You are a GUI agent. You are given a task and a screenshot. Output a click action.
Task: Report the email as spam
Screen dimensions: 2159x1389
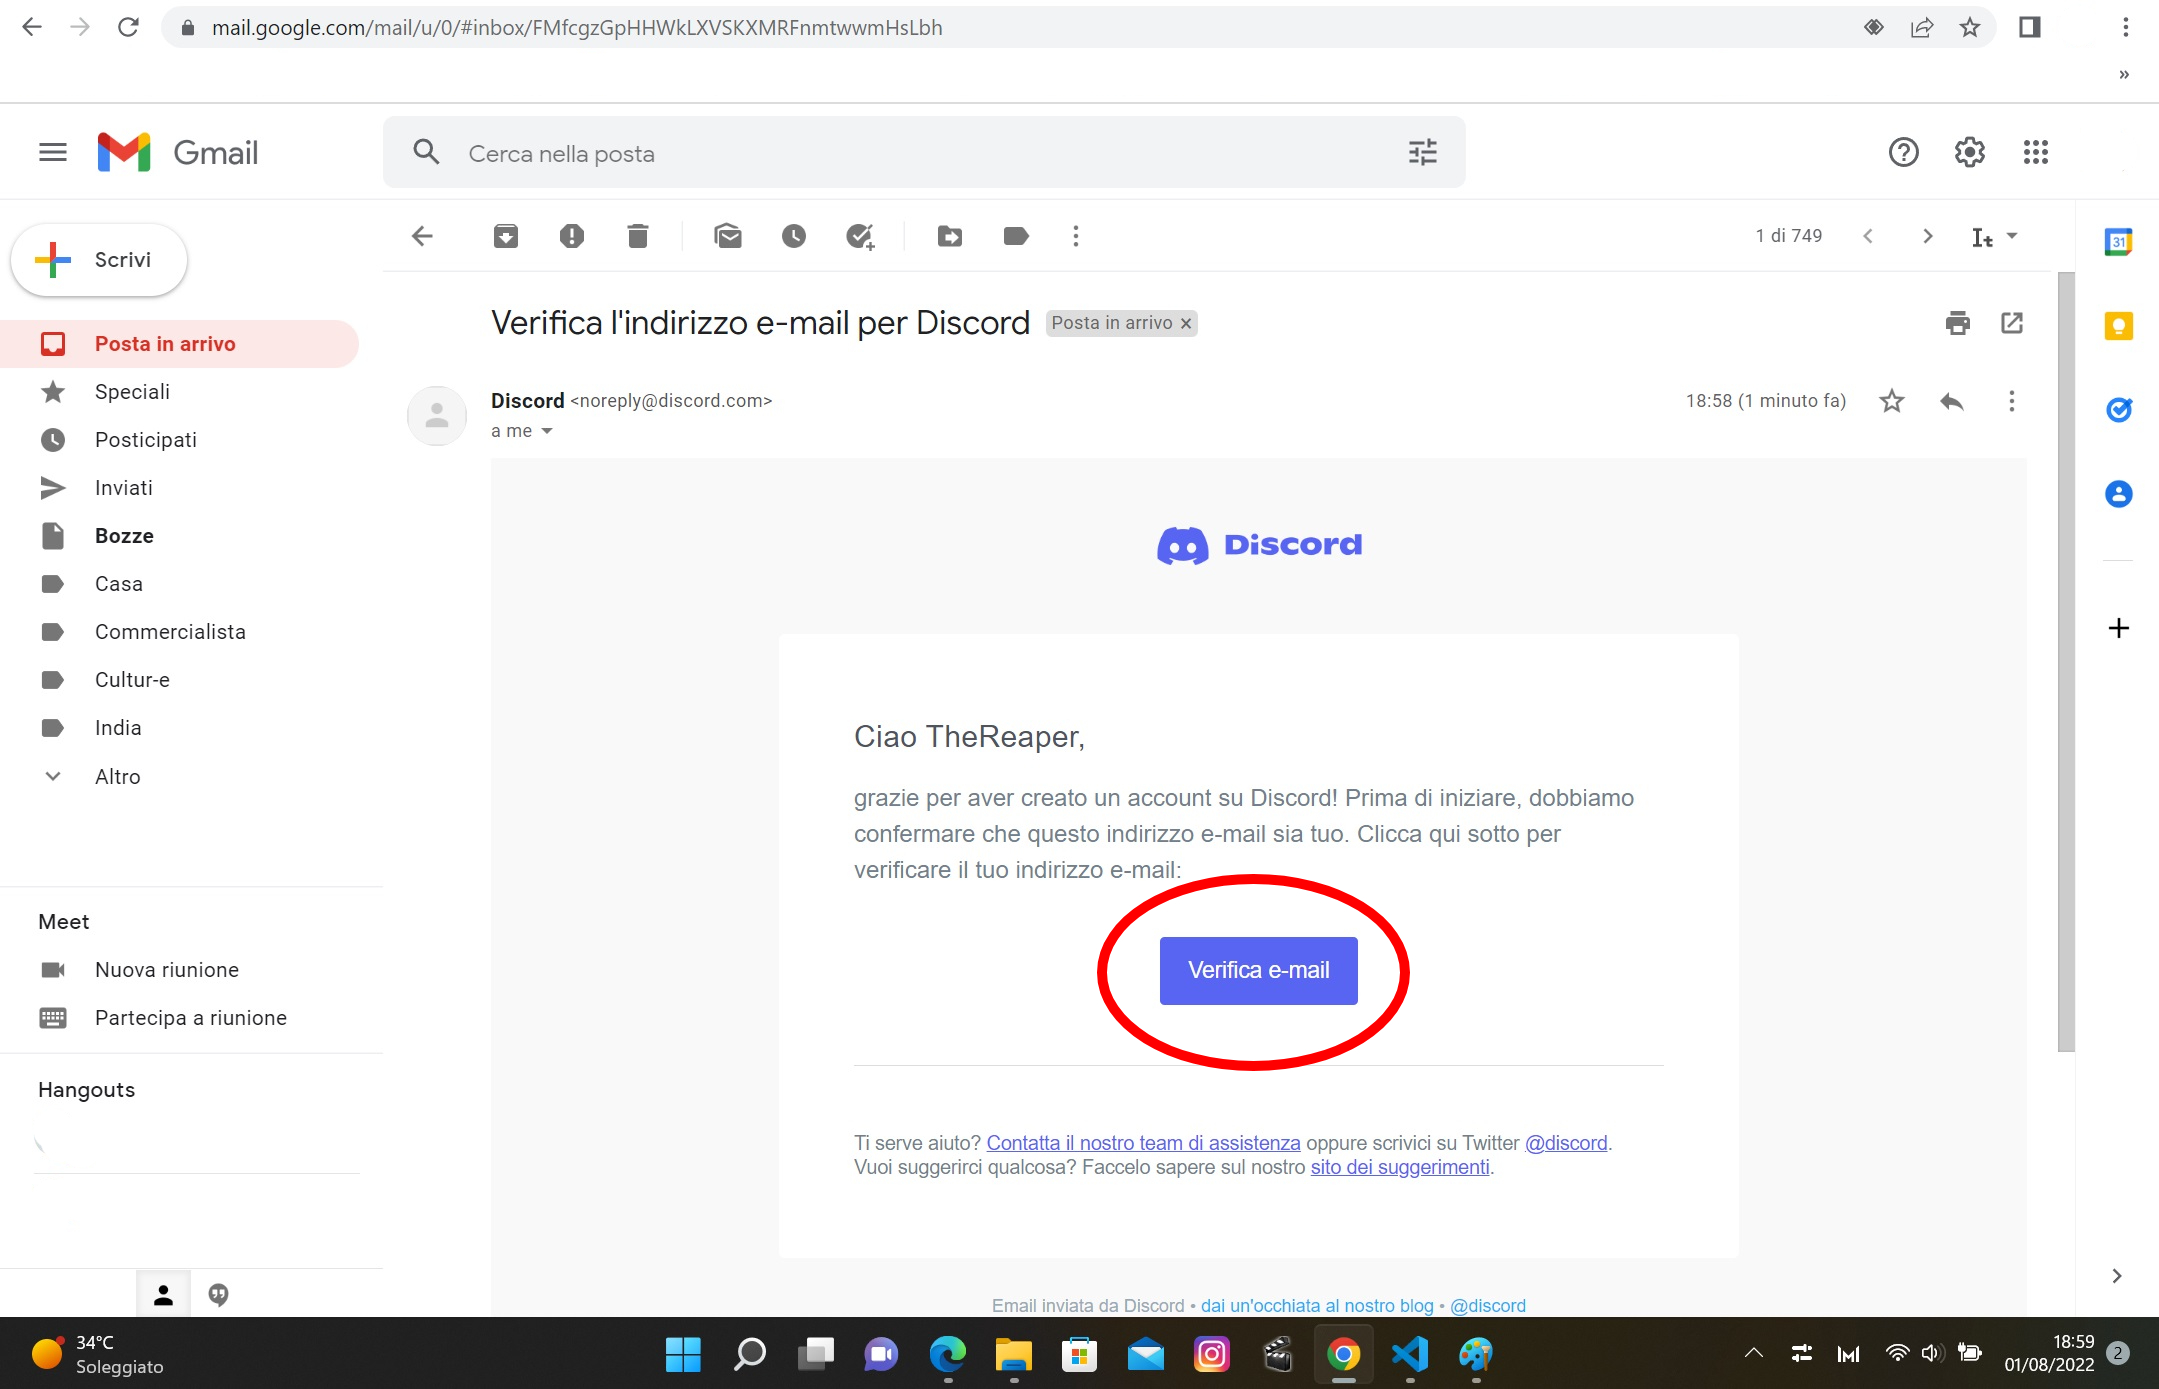click(x=571, y=236)
